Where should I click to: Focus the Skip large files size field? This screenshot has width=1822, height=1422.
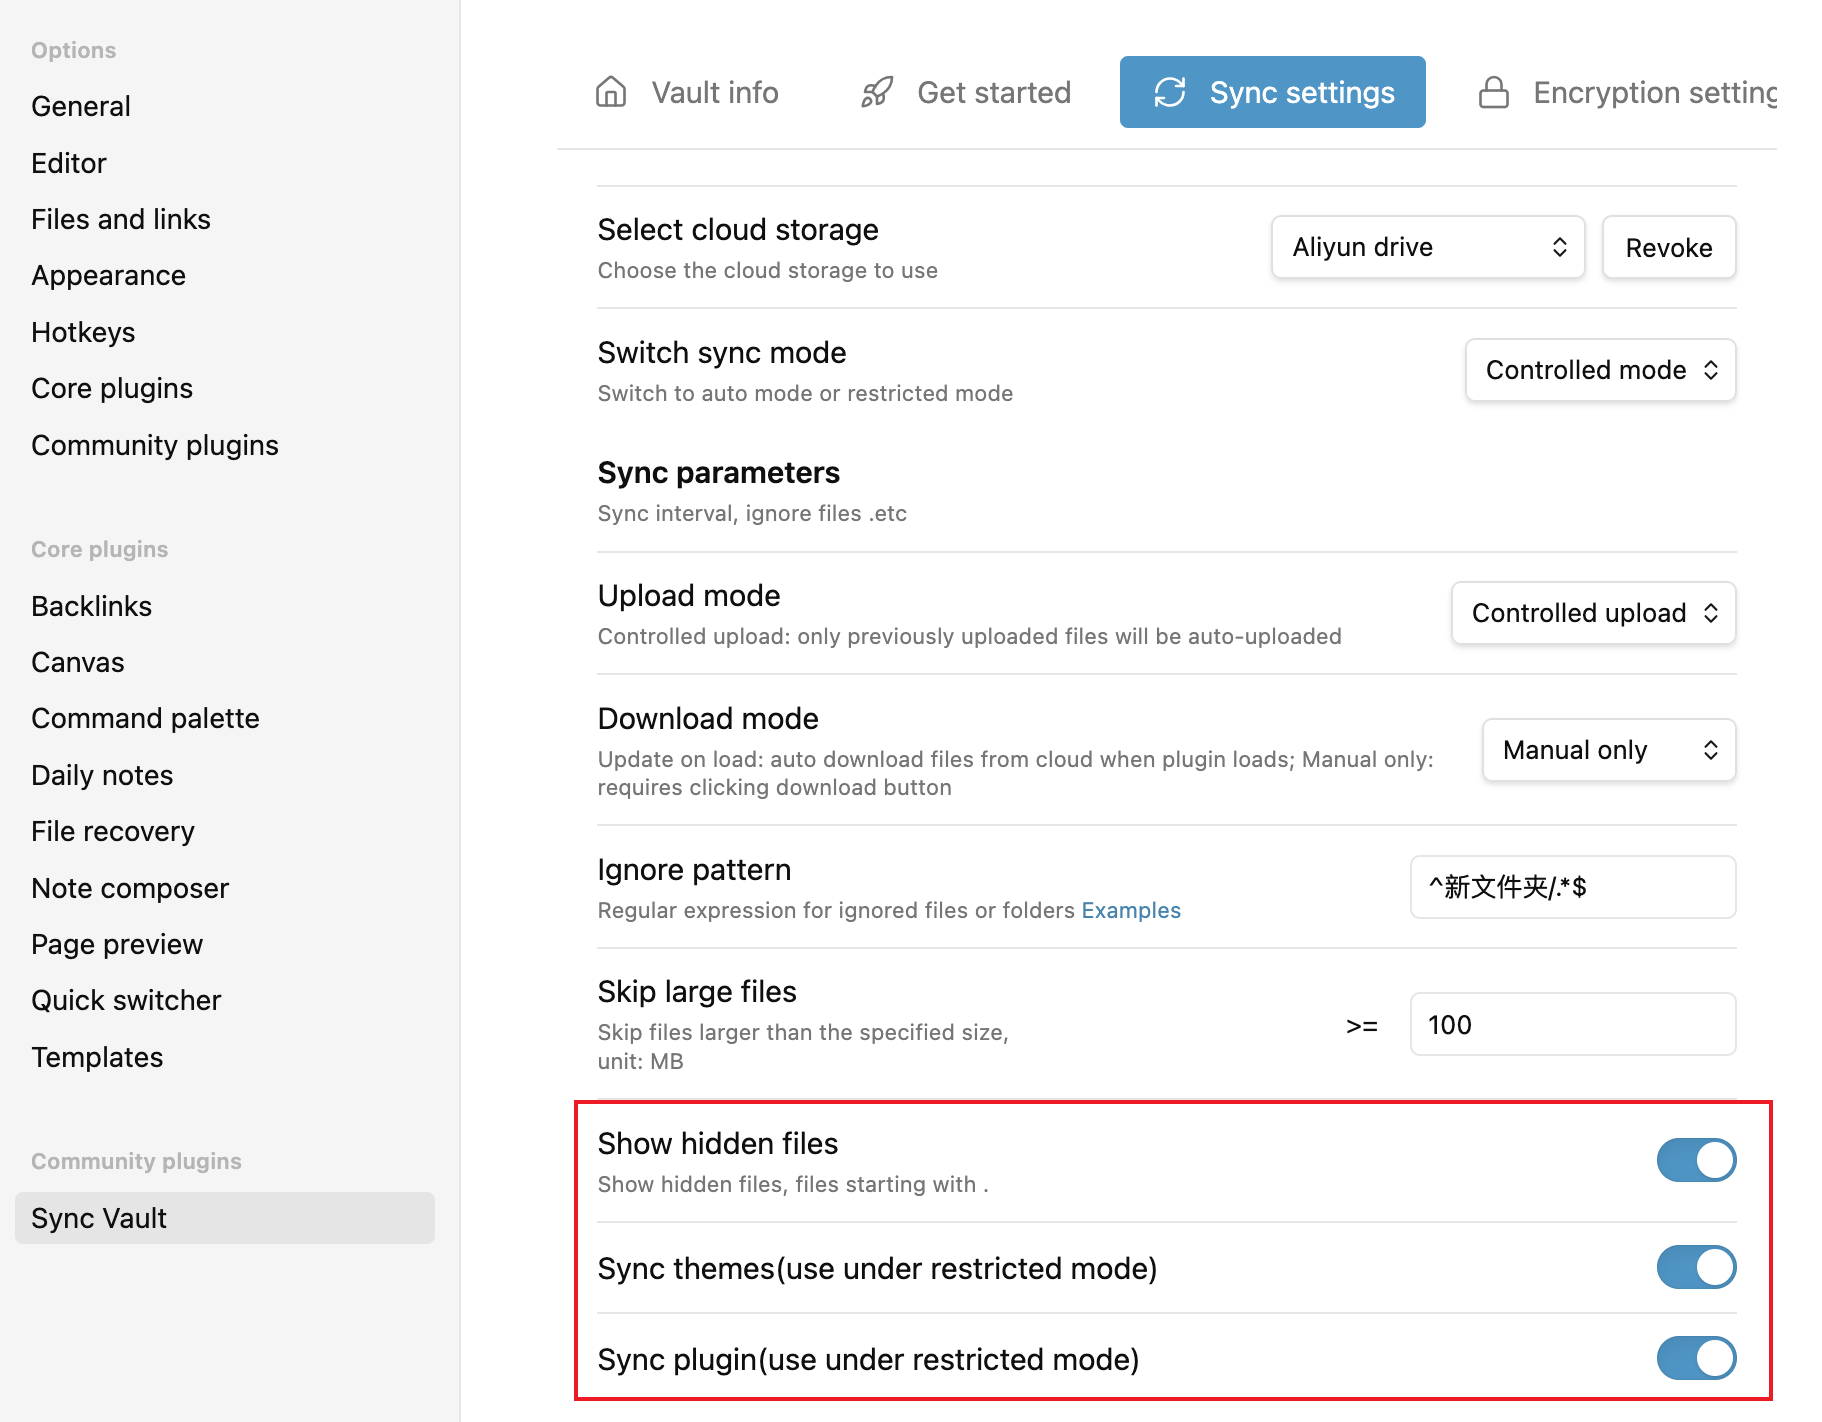coord(1572,1024)
